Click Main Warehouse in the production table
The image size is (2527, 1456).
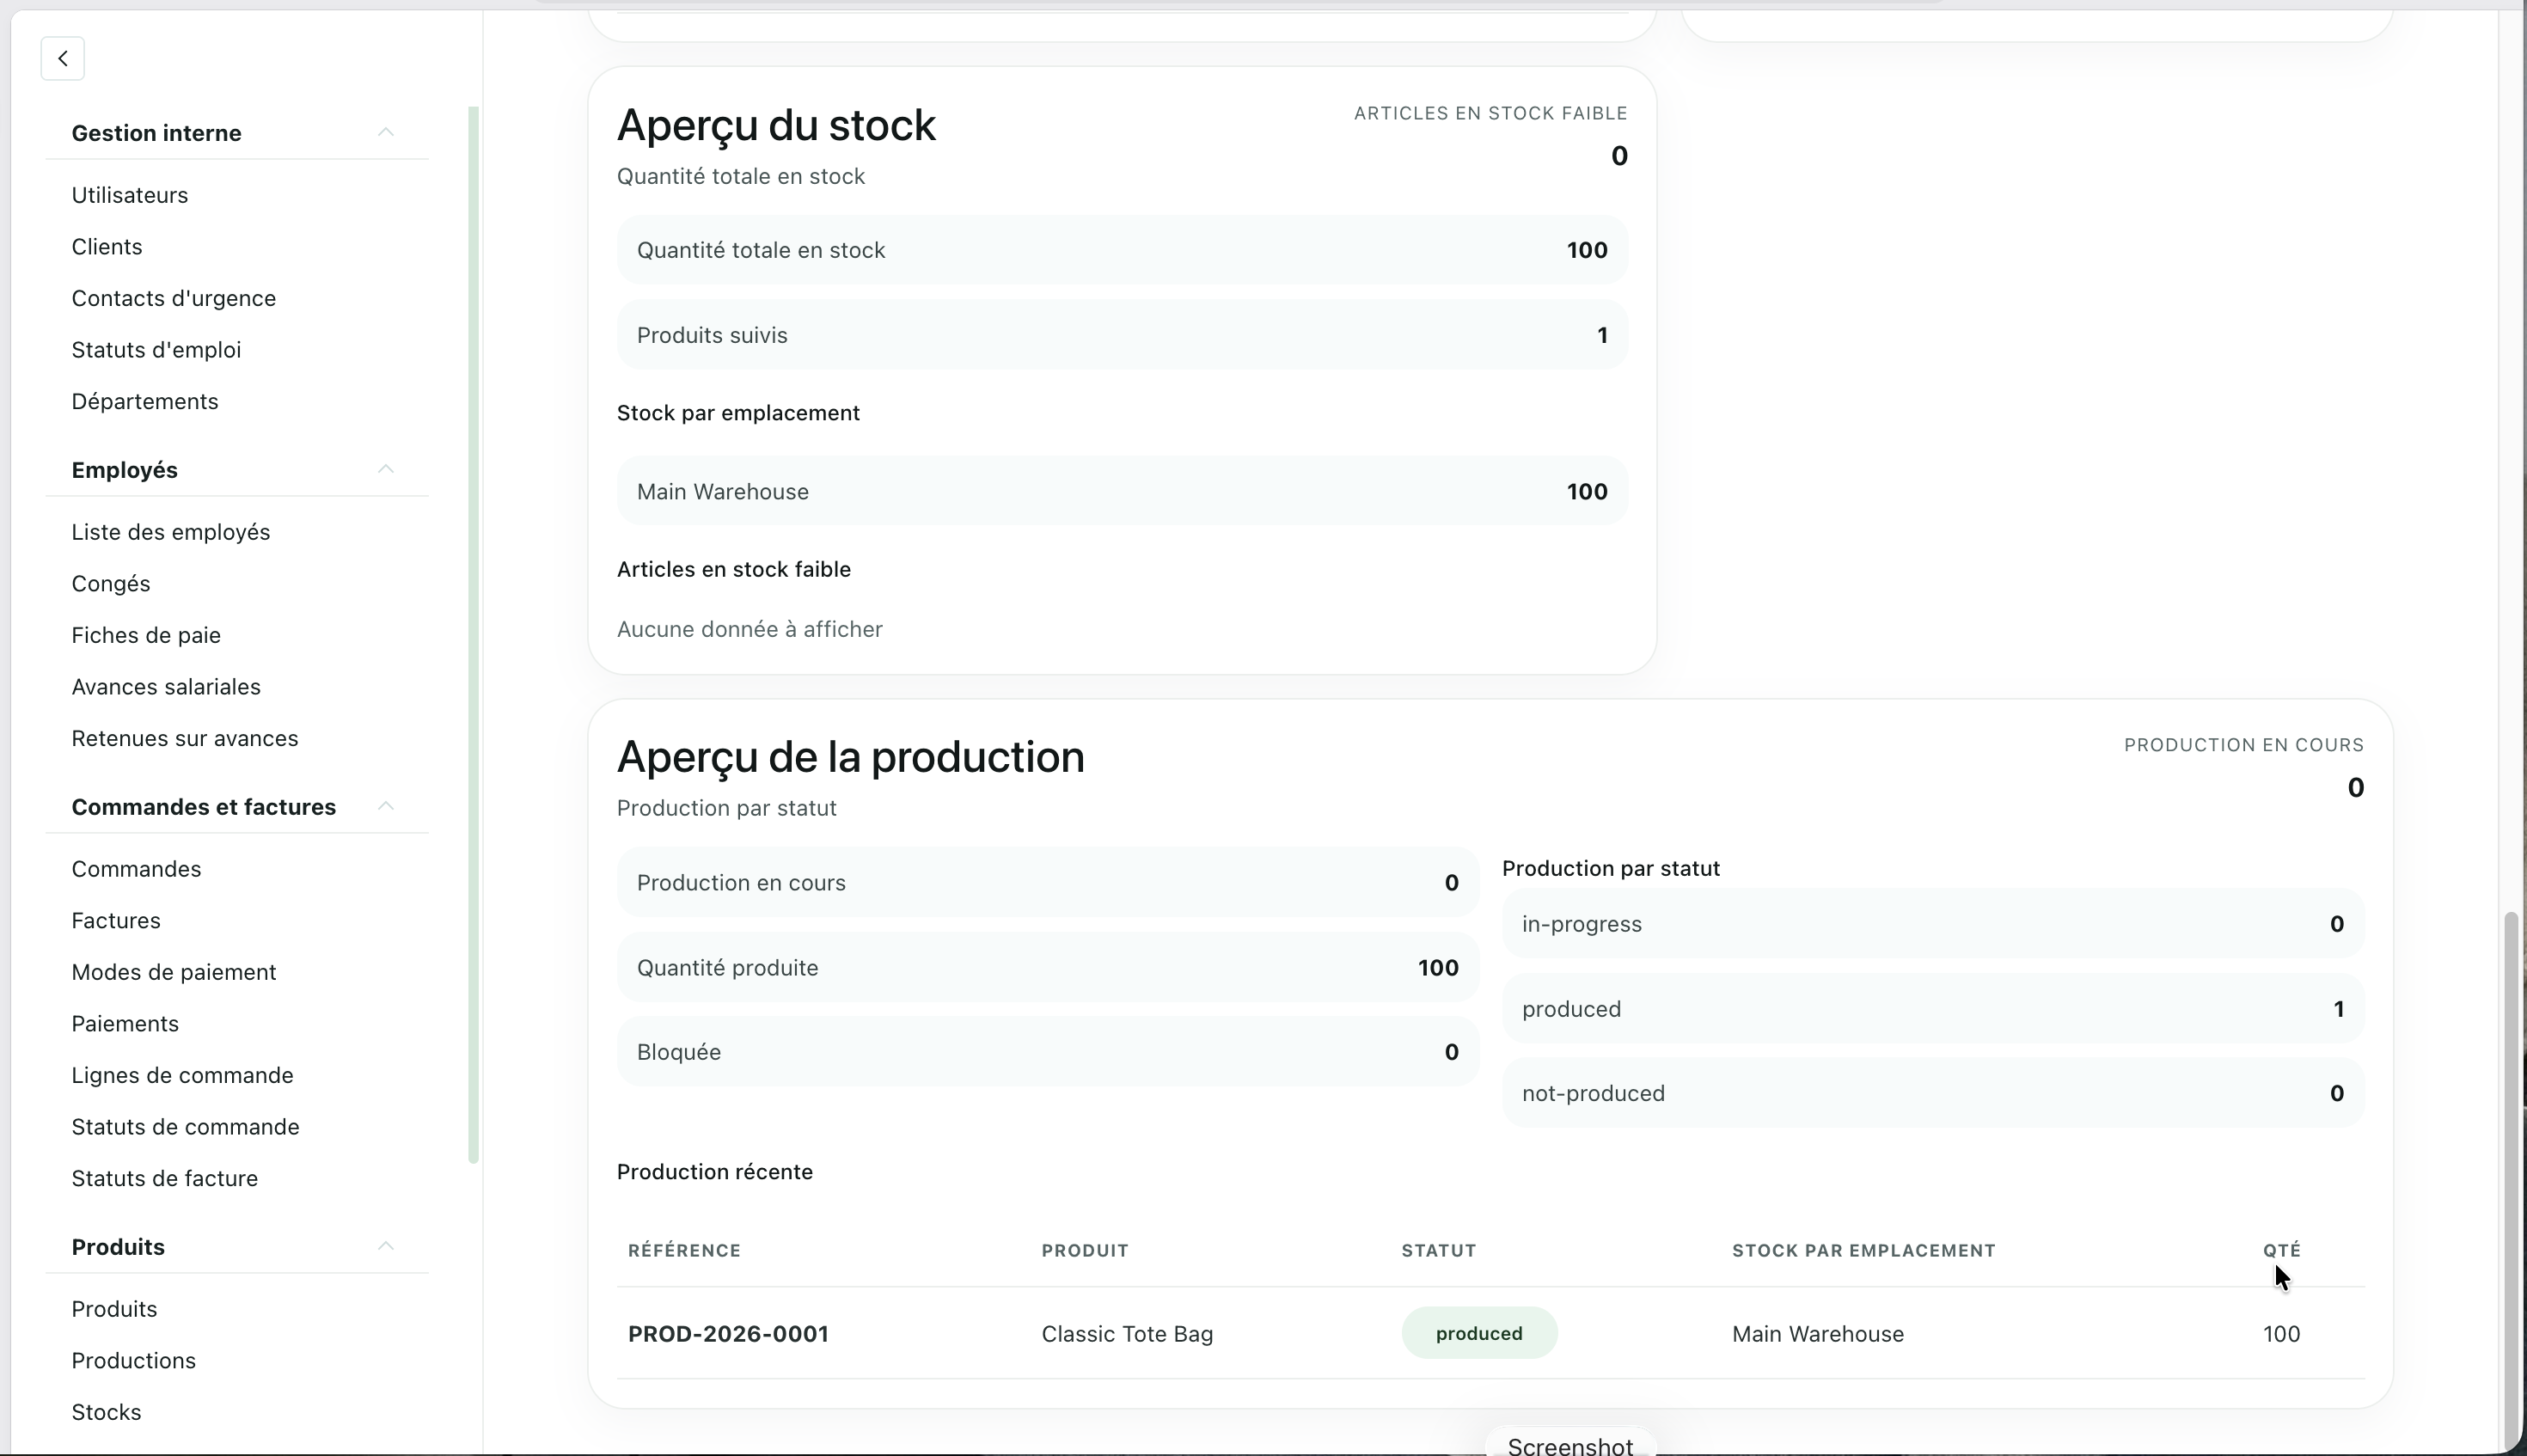1818,1334
